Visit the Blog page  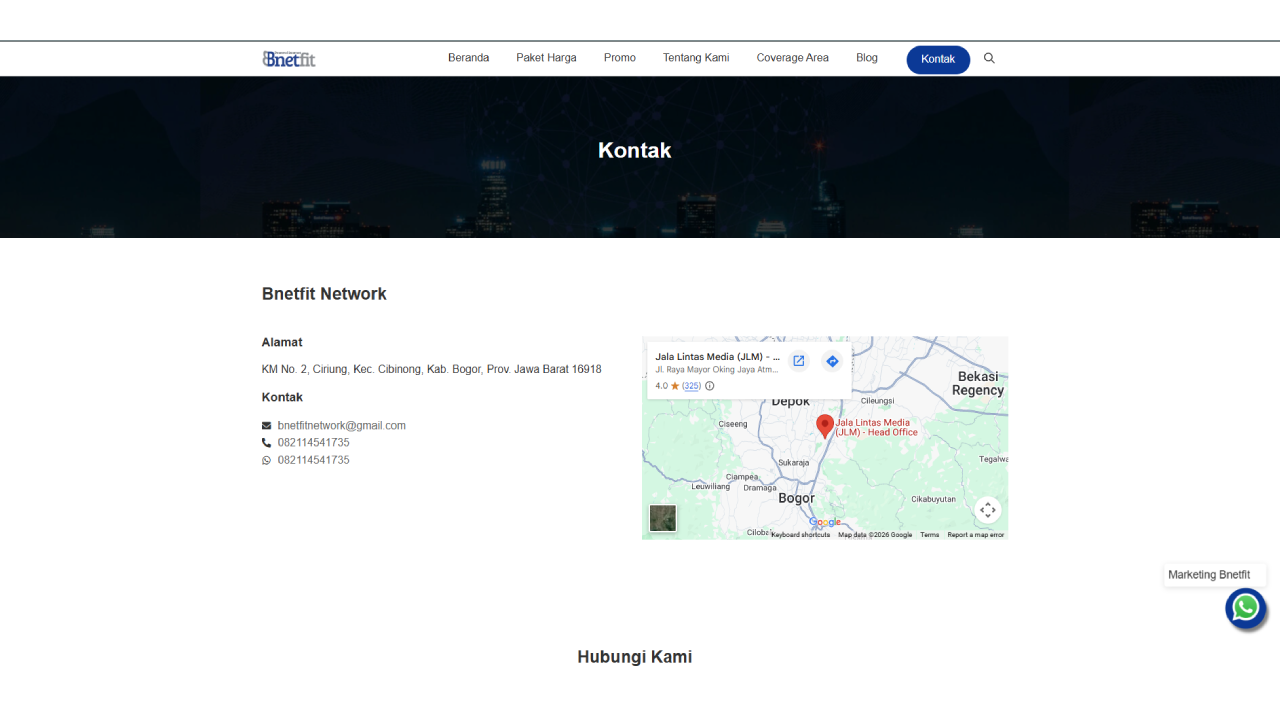click(867, 58)
